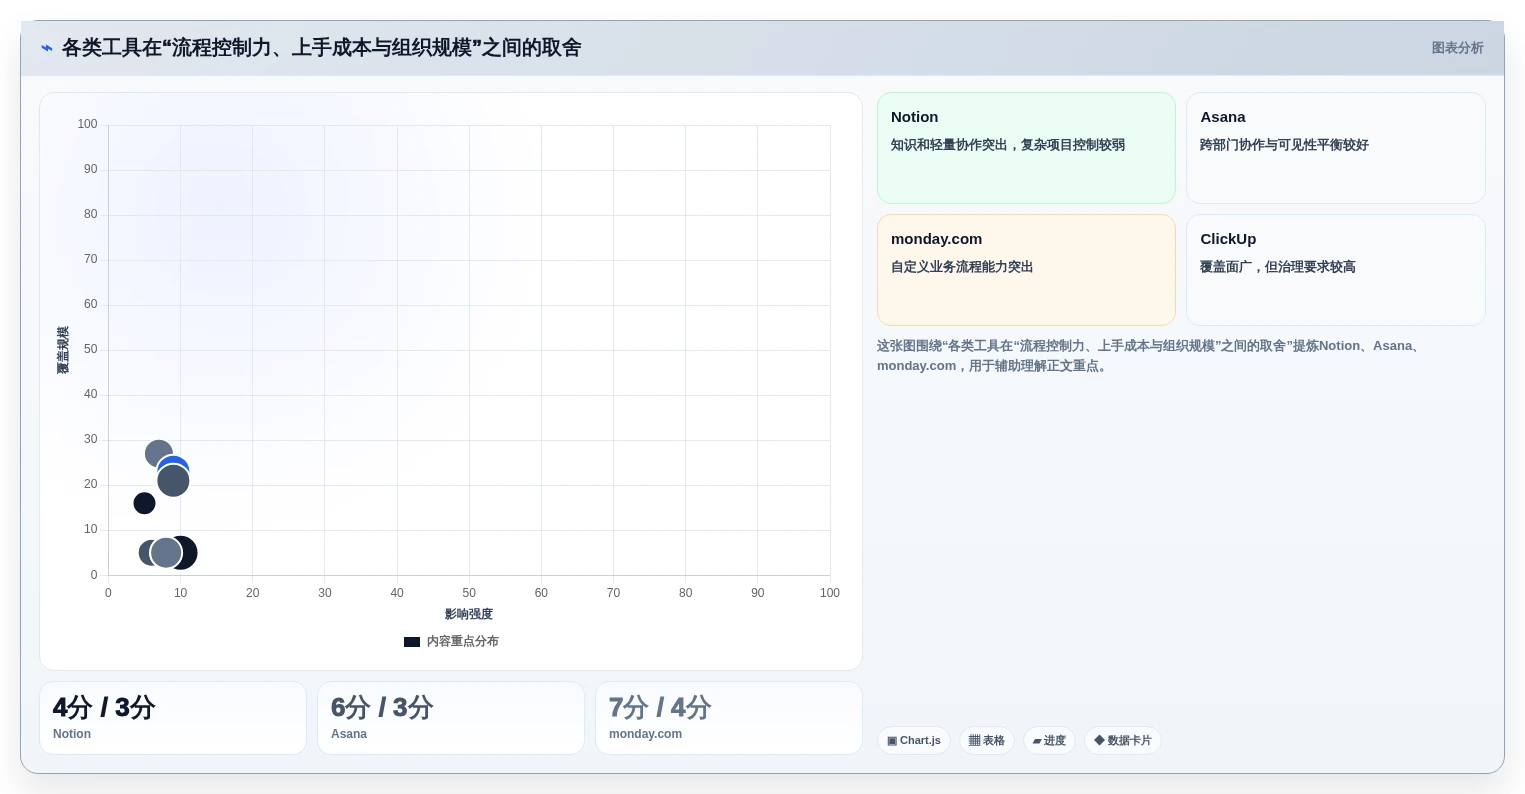Screen dimensions: 1525x794
Task: Click the text 跨部门协作与可见性平衡较好
Action: pyautogui.click(x=1284, y=145)
